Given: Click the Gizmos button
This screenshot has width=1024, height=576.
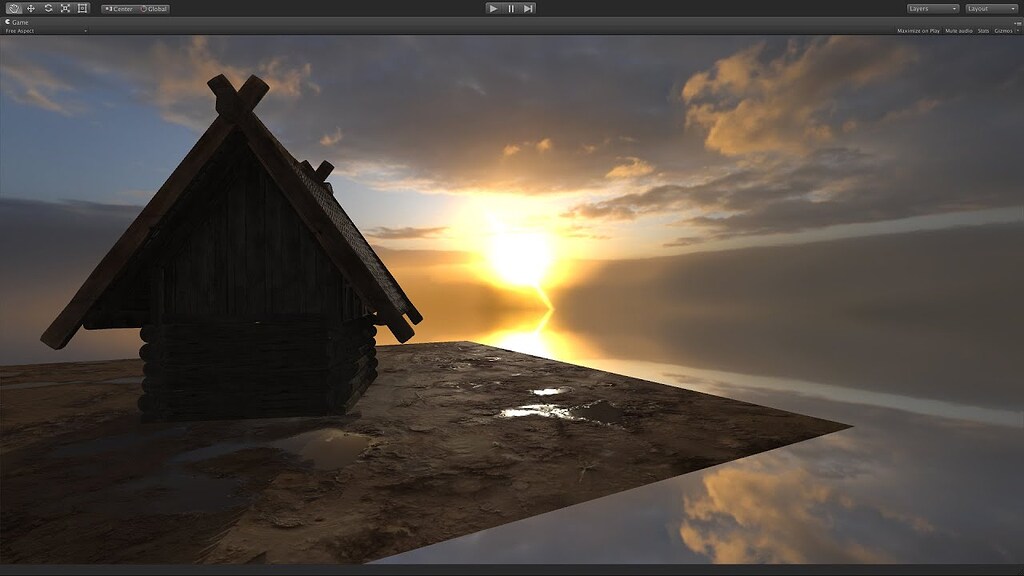Looking at the screenshot, I should (1004, 30).
